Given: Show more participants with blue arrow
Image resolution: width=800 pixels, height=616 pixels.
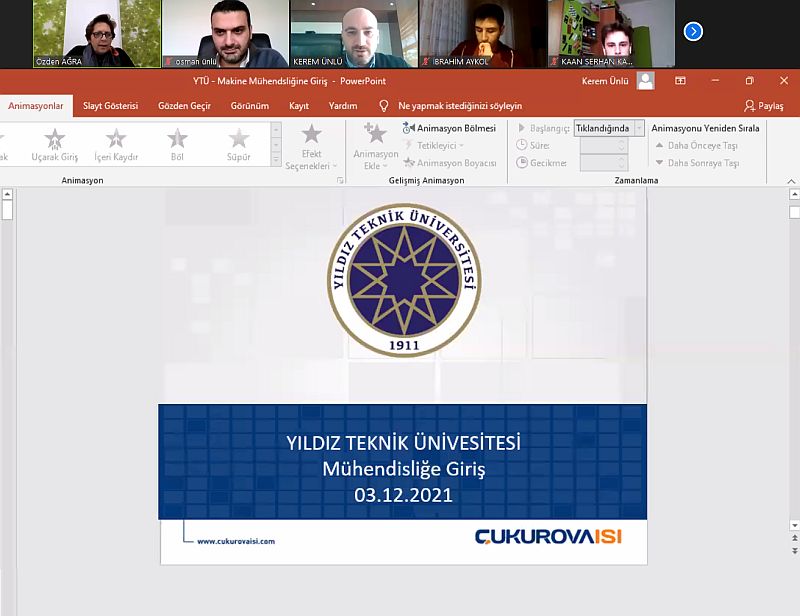Looking at the screenshot, I should (x=693, y=32).
